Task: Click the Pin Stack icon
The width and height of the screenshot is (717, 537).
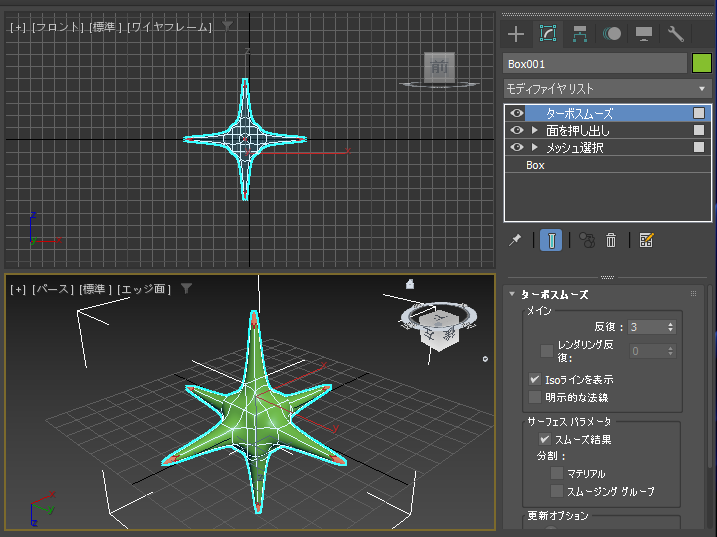Action: [515, 240]
